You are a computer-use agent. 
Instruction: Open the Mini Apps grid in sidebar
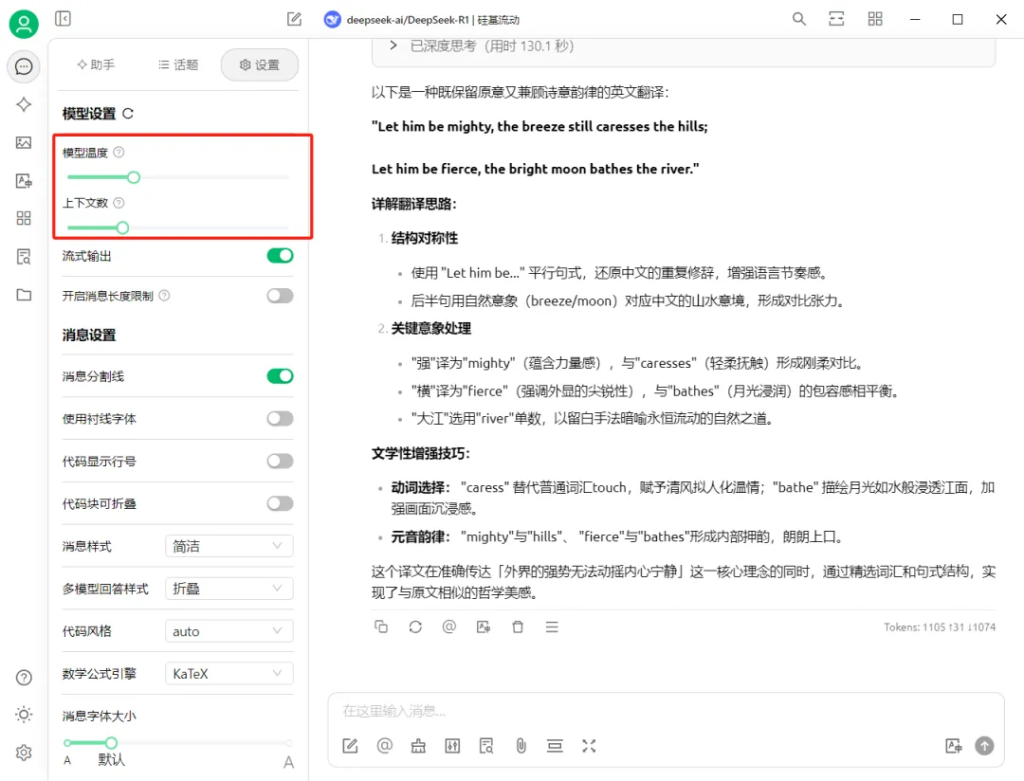pos(23,216)
